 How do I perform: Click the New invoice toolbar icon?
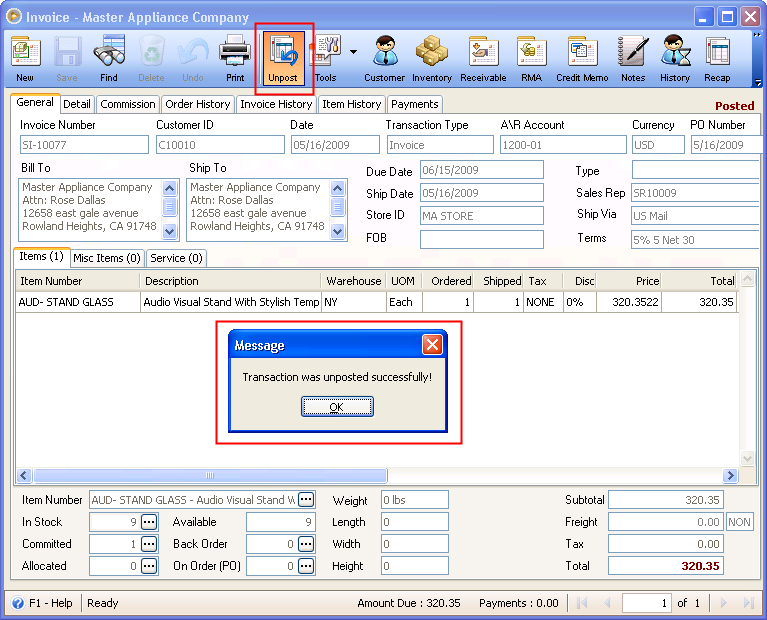[x=25, y=58]
